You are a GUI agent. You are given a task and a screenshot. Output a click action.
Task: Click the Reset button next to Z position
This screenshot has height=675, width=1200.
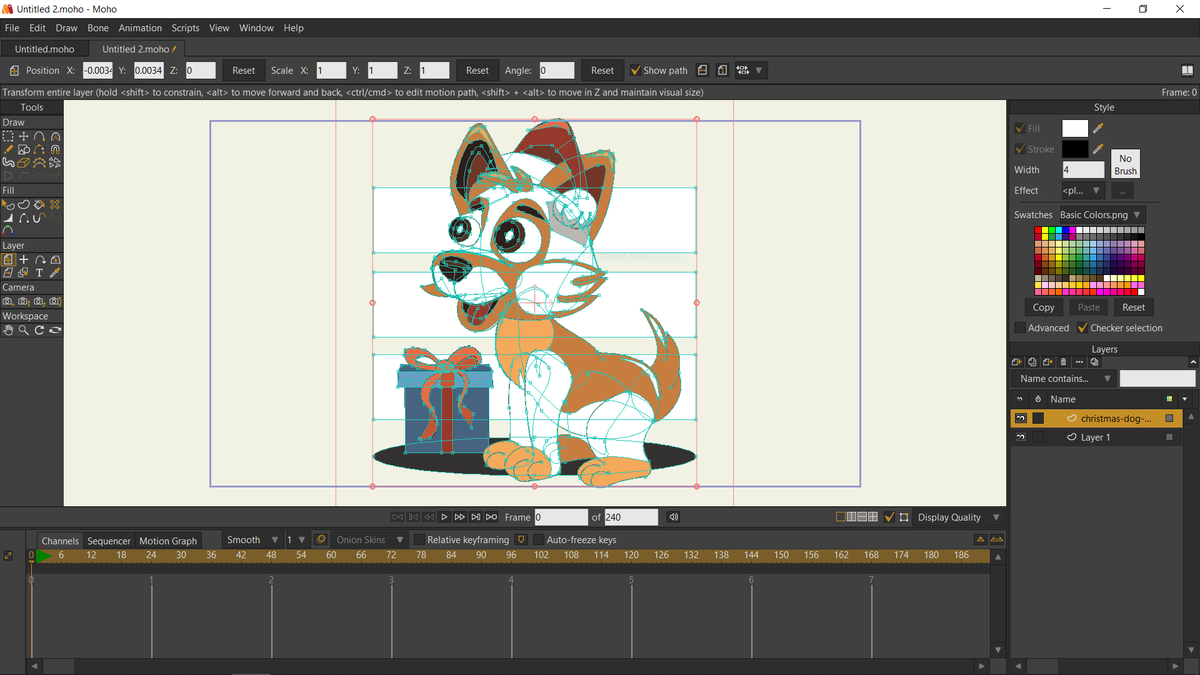tap(244, 71)
